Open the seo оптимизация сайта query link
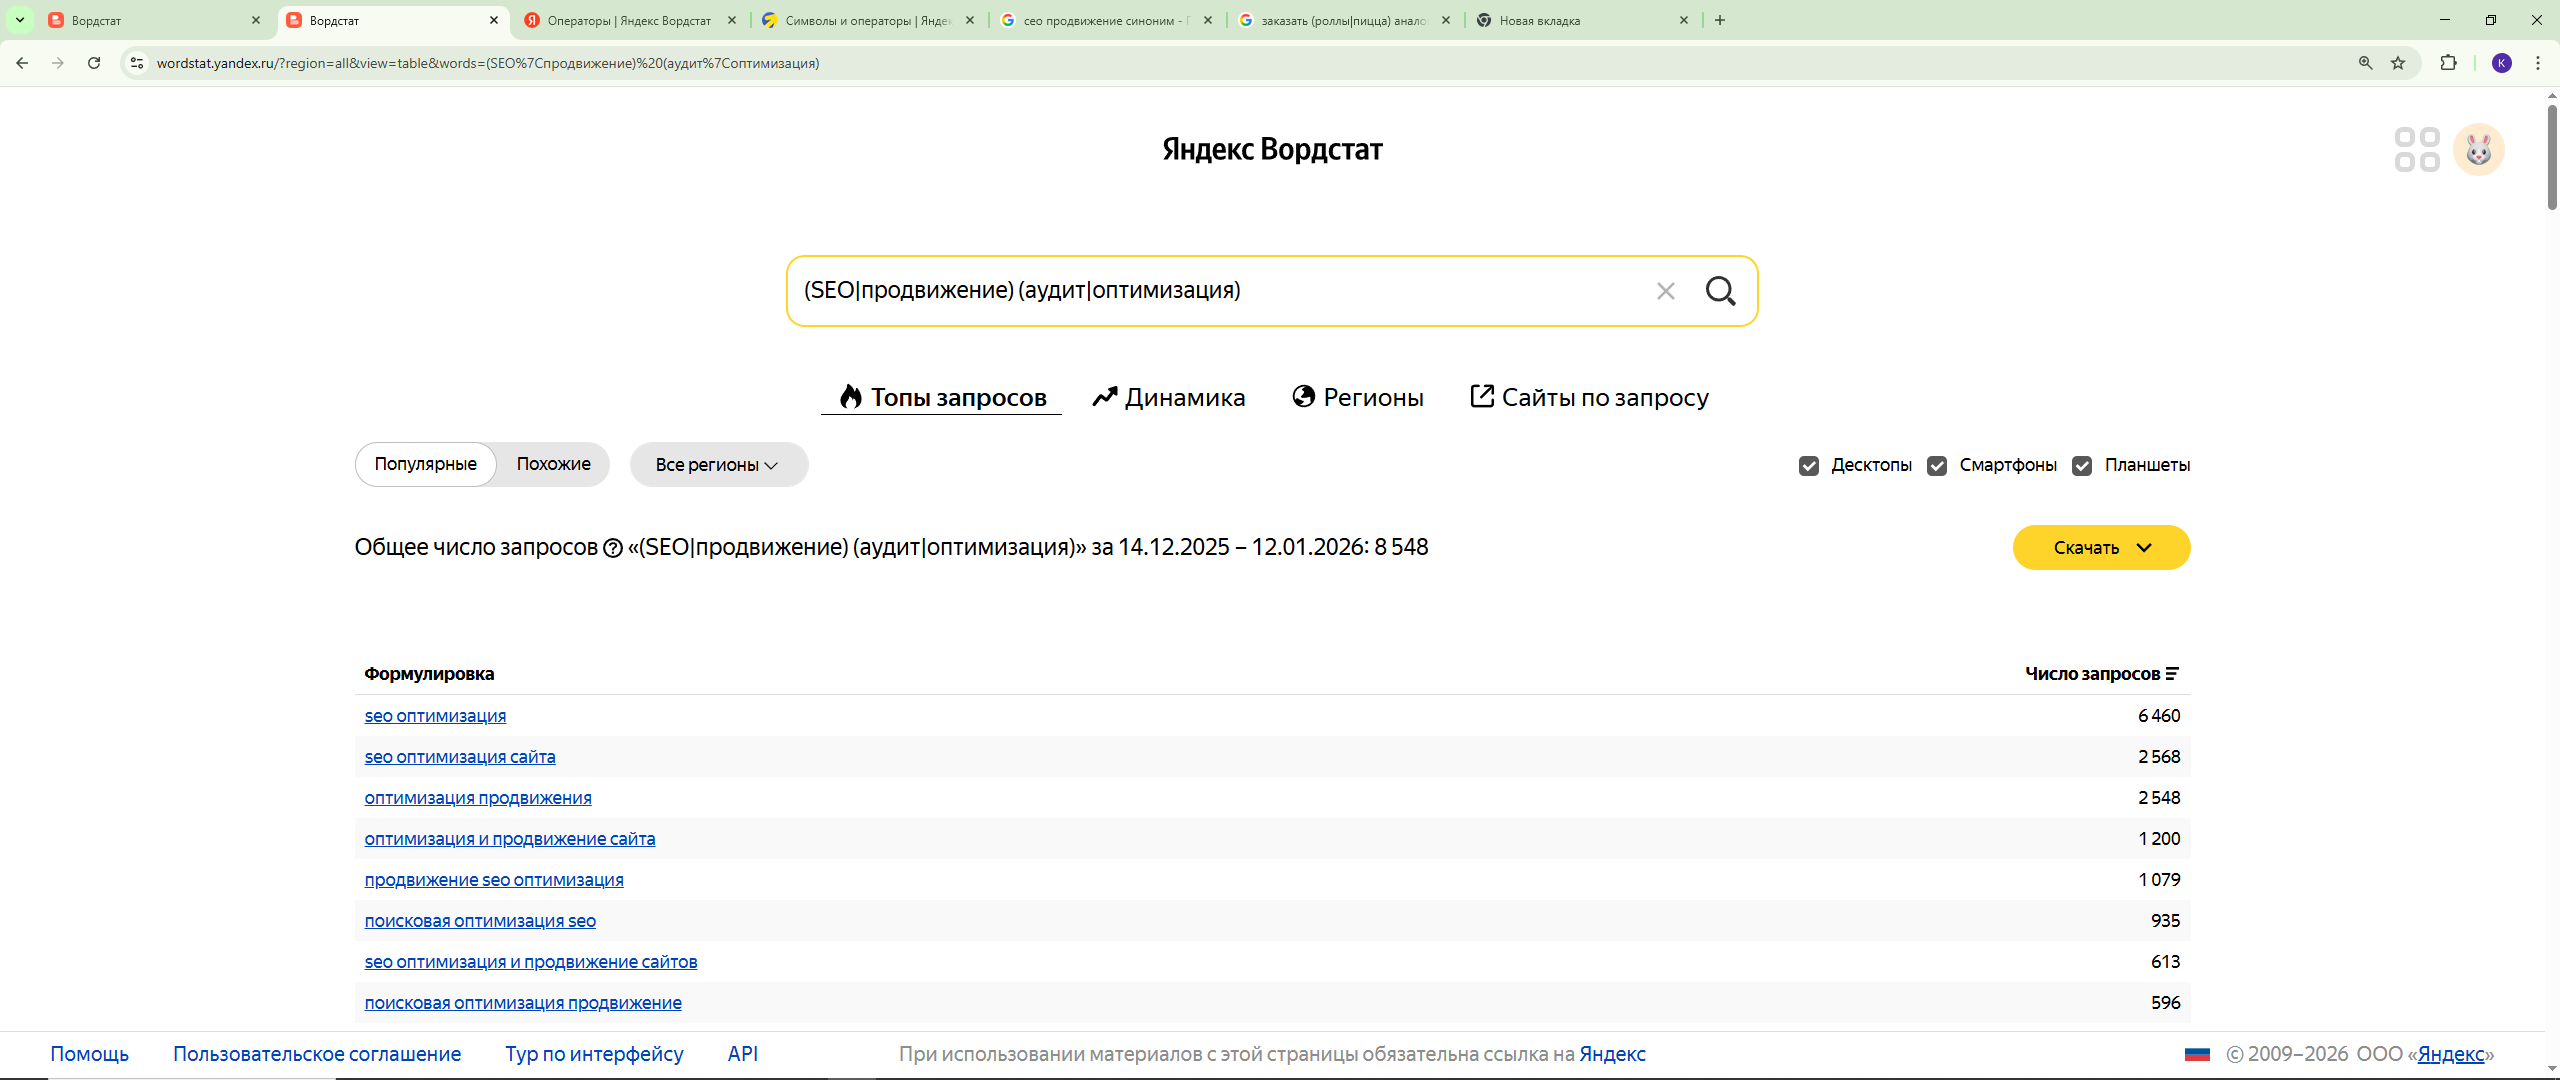Screen dimensions: 2560x1080 pos(460,757)
